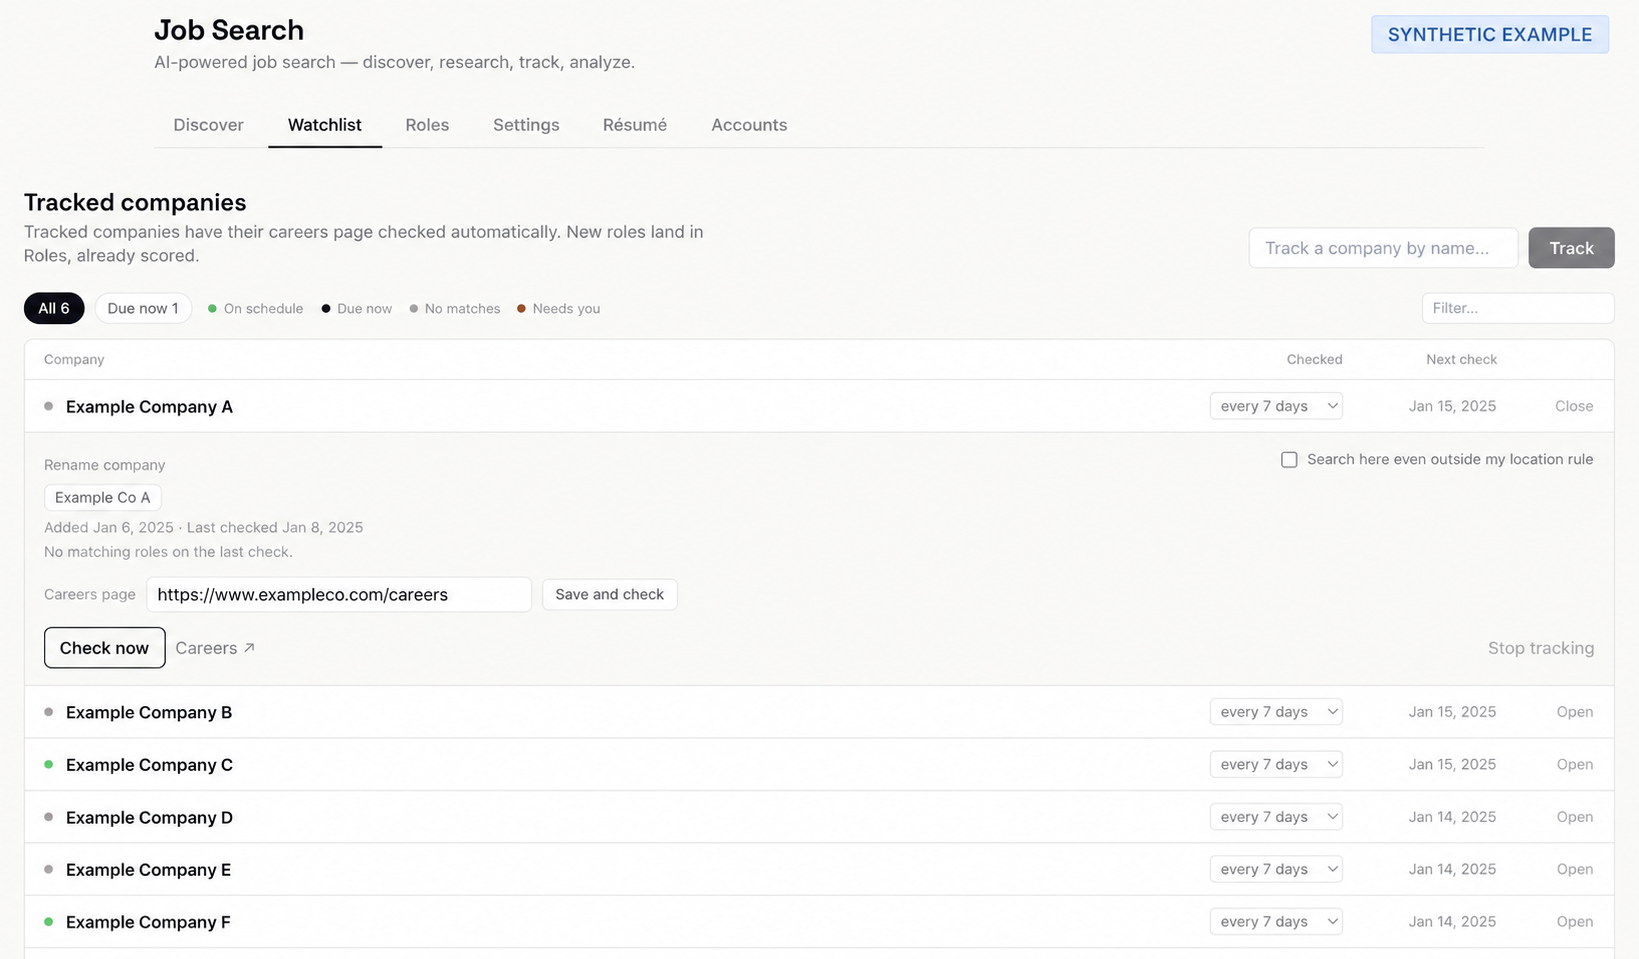Click the SYNTHETIC EXAMPLE badge
1639x959 pixels.
click(x=1489, y=34)
